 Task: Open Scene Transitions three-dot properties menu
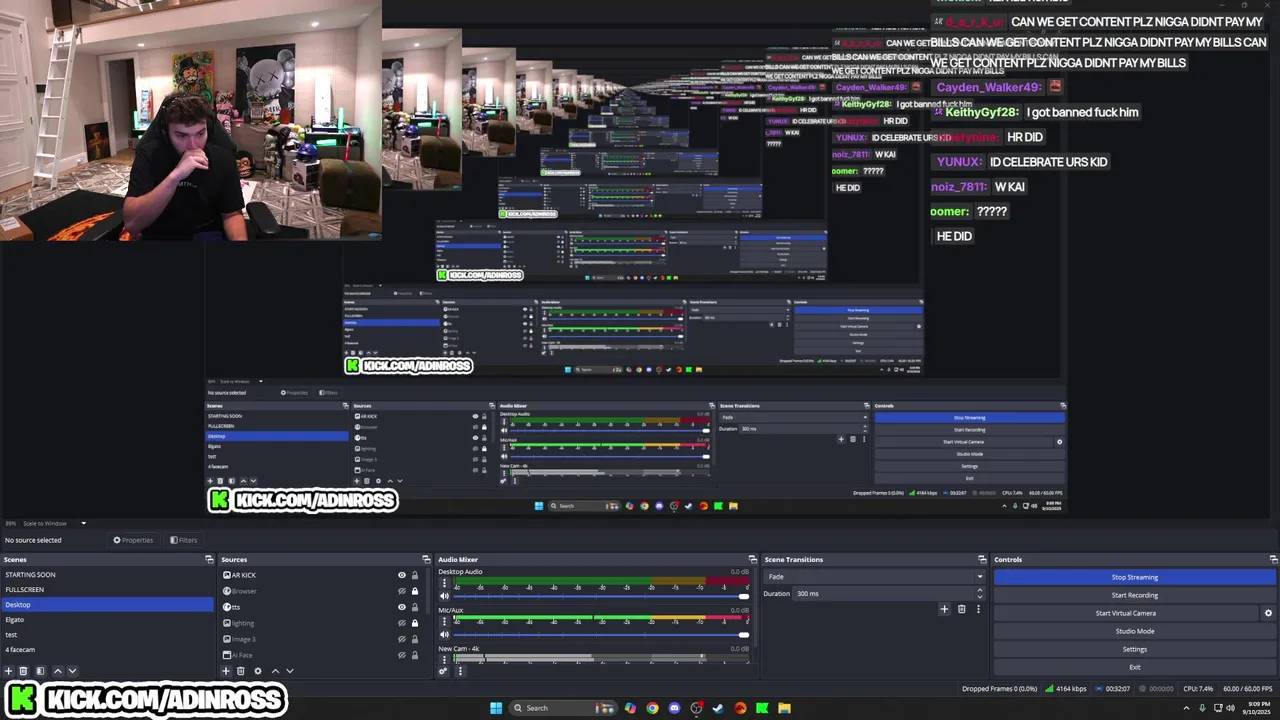pos(978,609)
